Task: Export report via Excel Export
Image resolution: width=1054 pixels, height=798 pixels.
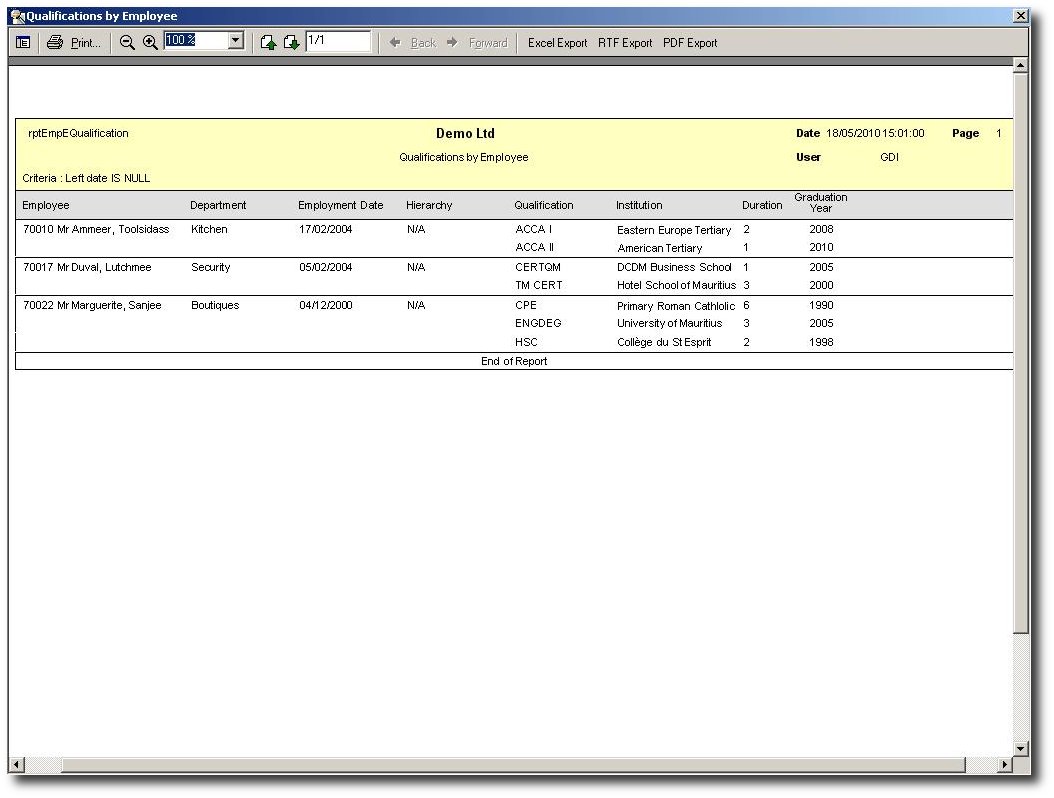Action: 557,43
